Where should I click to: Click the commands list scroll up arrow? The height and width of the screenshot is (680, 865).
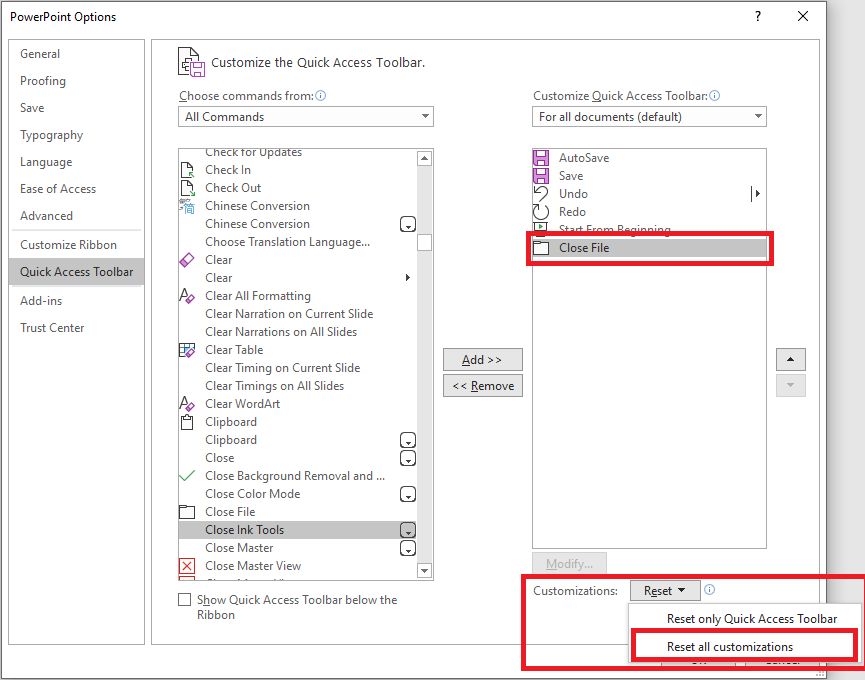[x=424, y=158]
